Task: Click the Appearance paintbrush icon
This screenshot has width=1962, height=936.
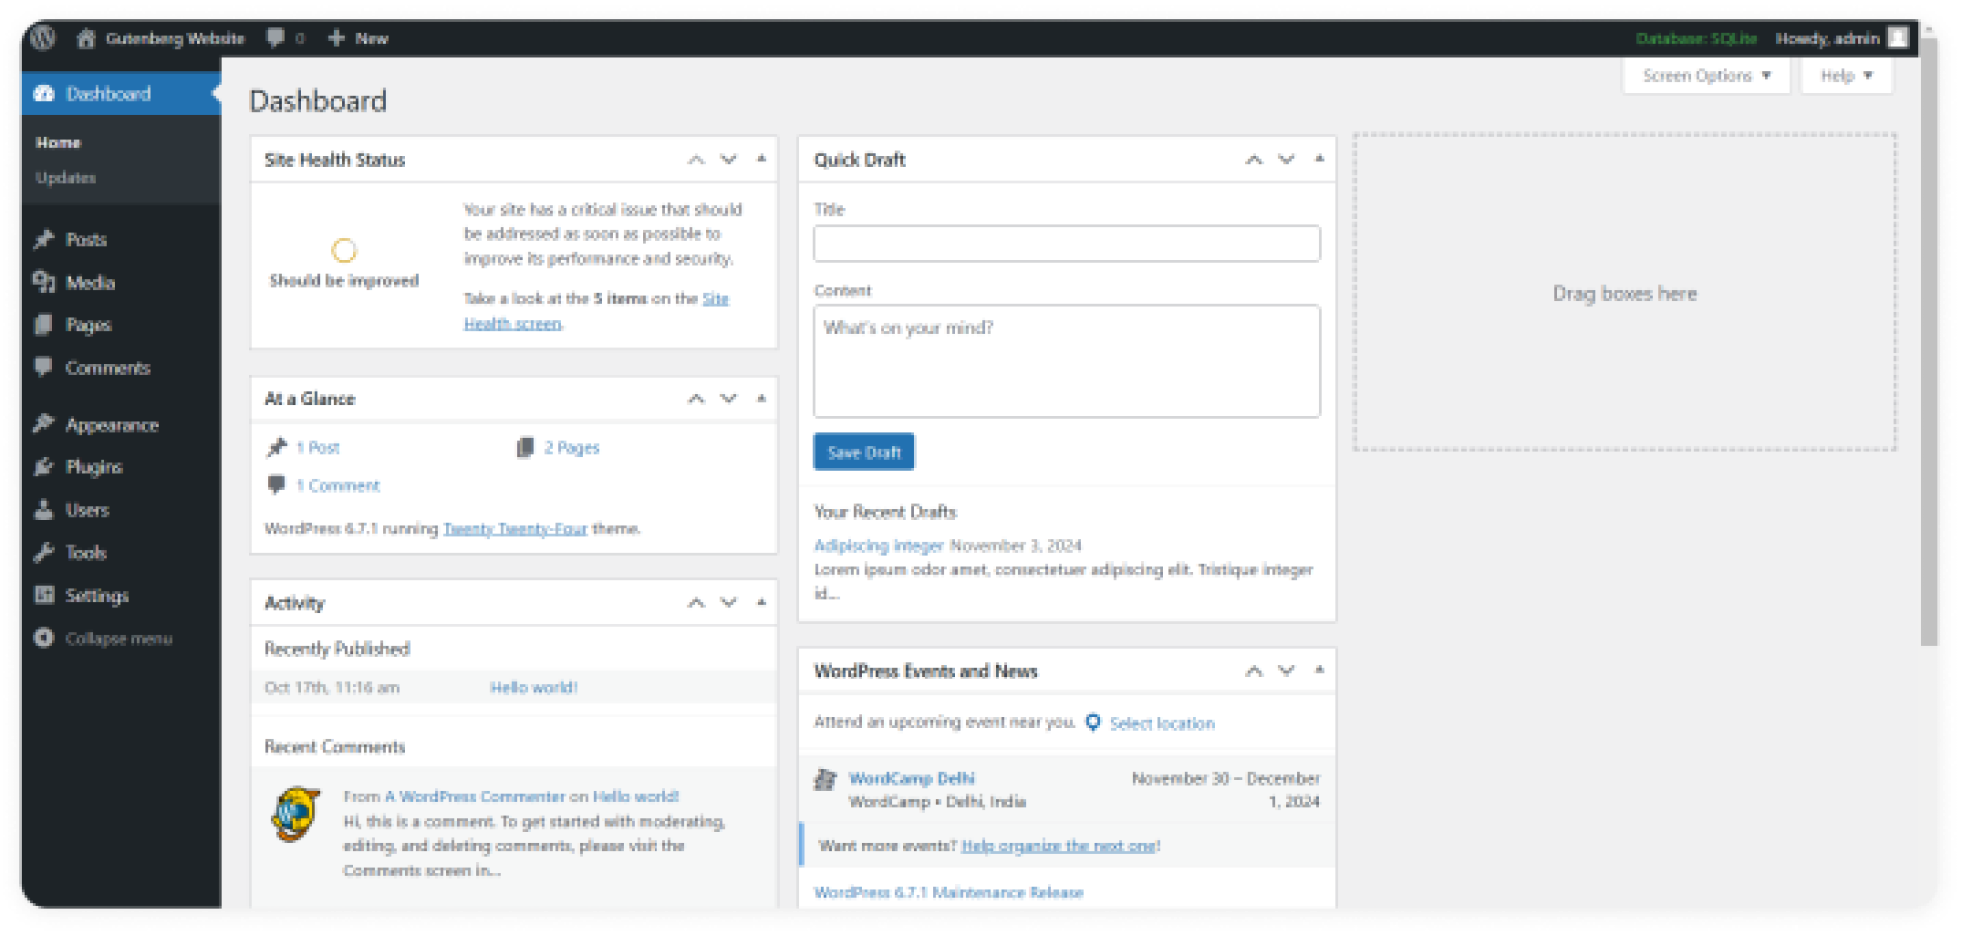Action: click(x=44, y=424)
